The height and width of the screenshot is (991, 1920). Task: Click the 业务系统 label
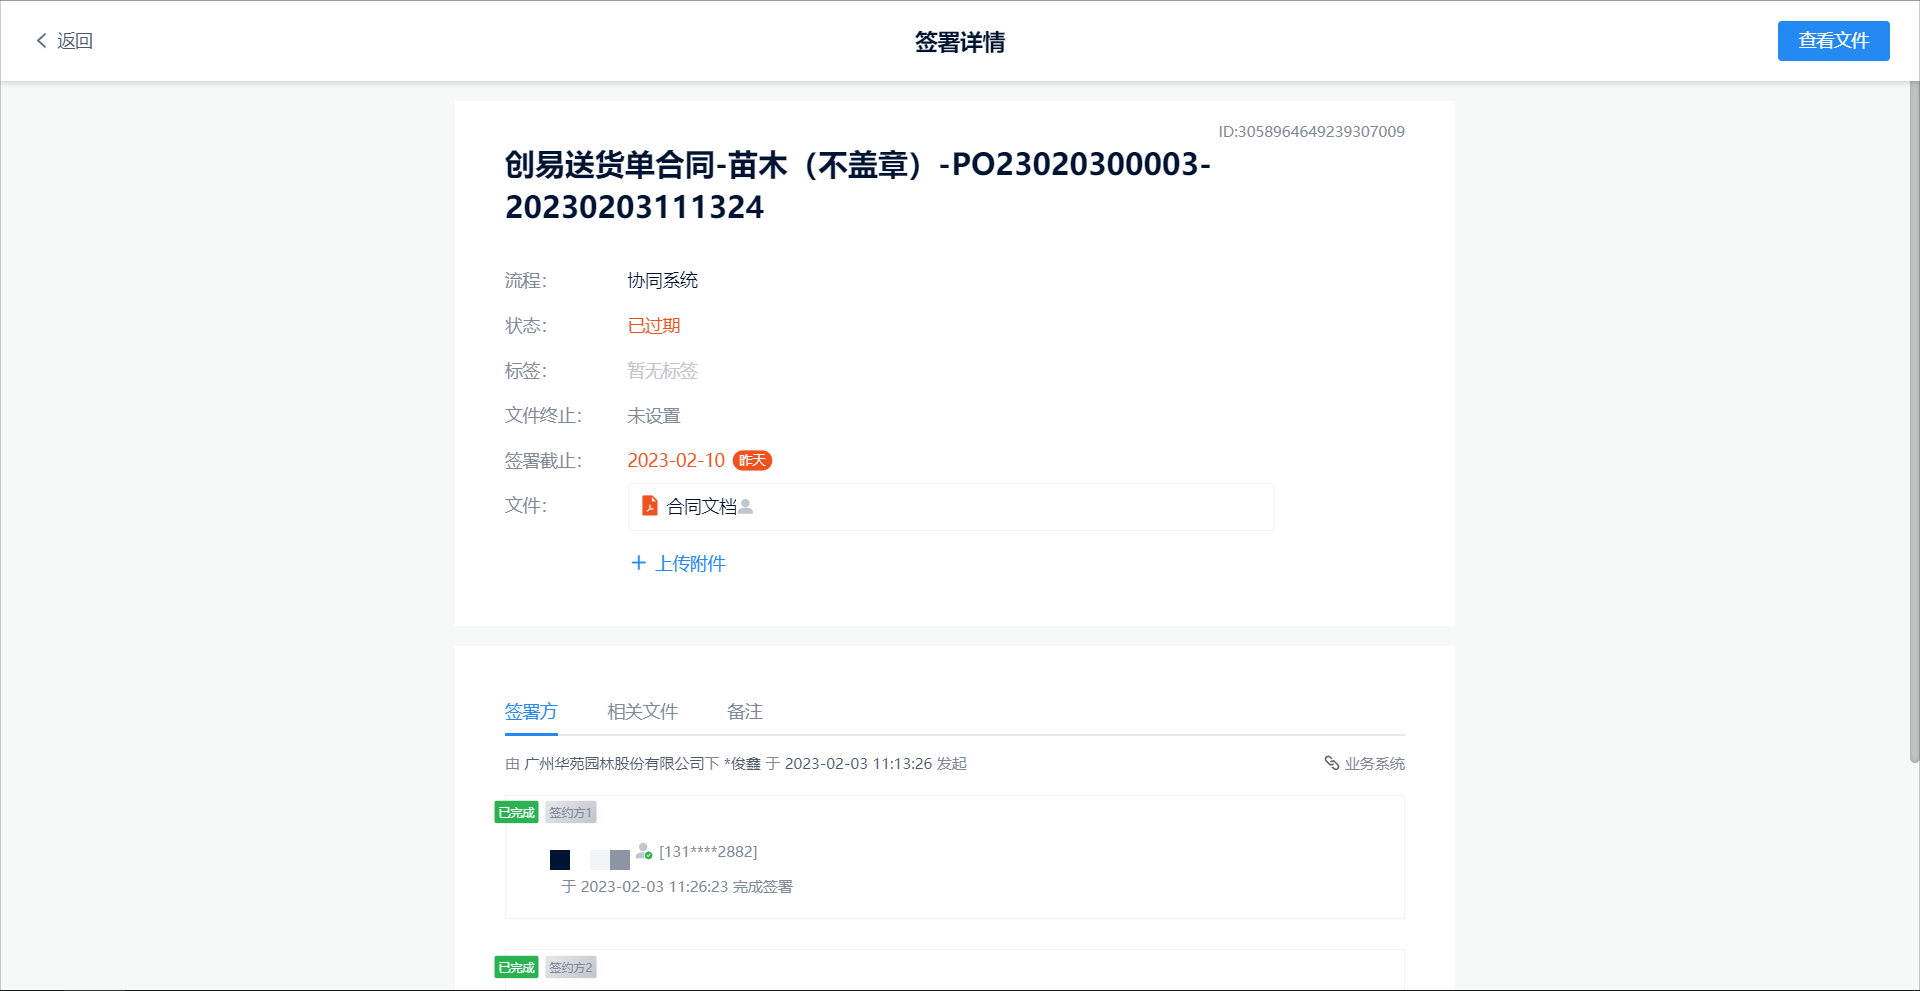click(x=1374, y=764)
